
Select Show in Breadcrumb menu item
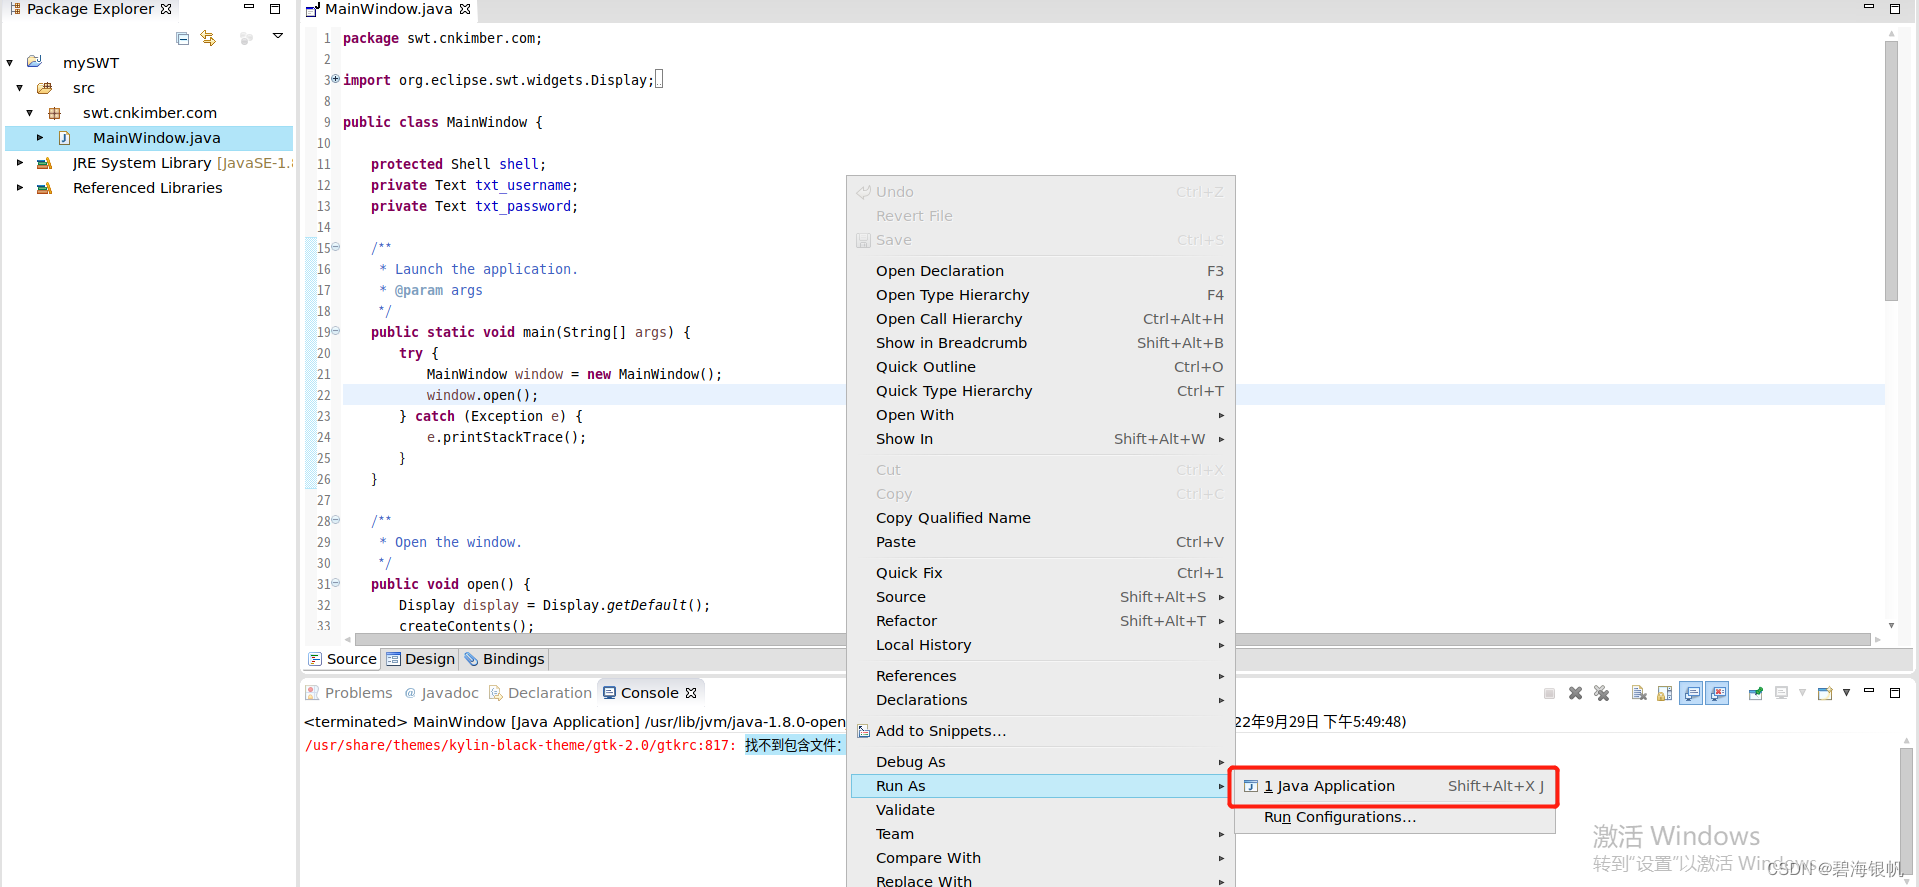(x=1041, y=343)
